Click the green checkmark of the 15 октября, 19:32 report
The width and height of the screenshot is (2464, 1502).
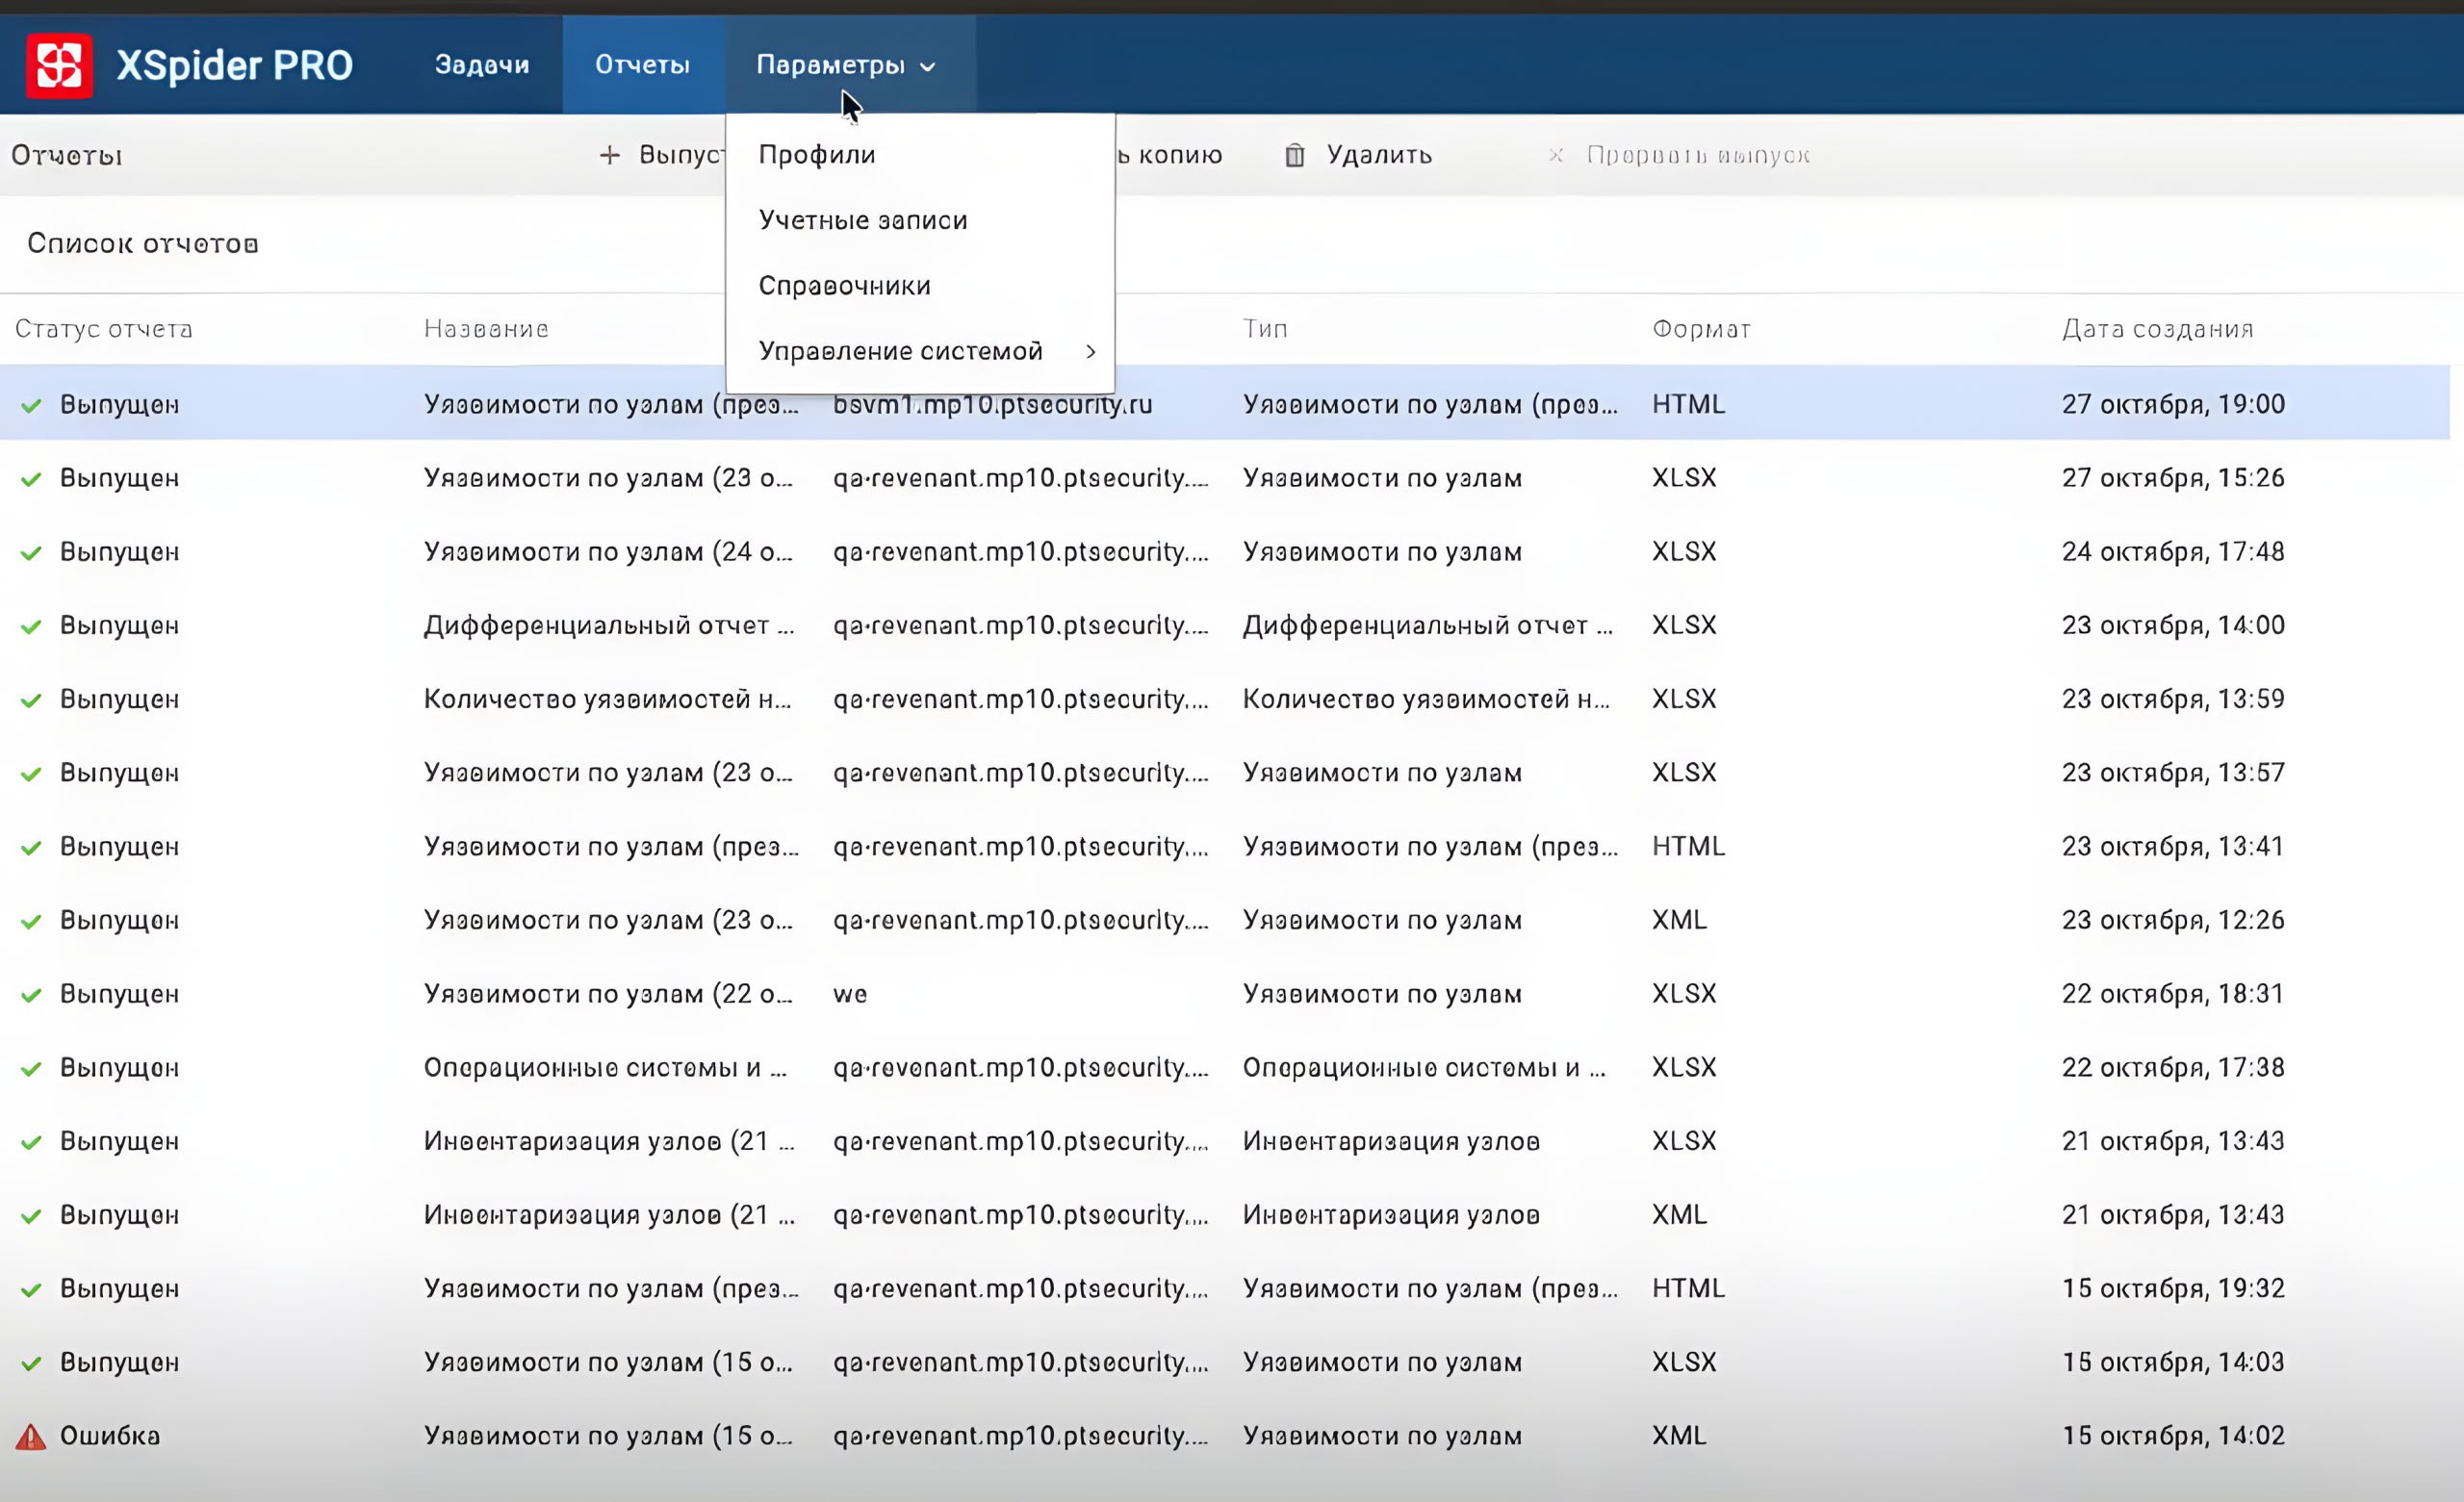coord(31,1290)
